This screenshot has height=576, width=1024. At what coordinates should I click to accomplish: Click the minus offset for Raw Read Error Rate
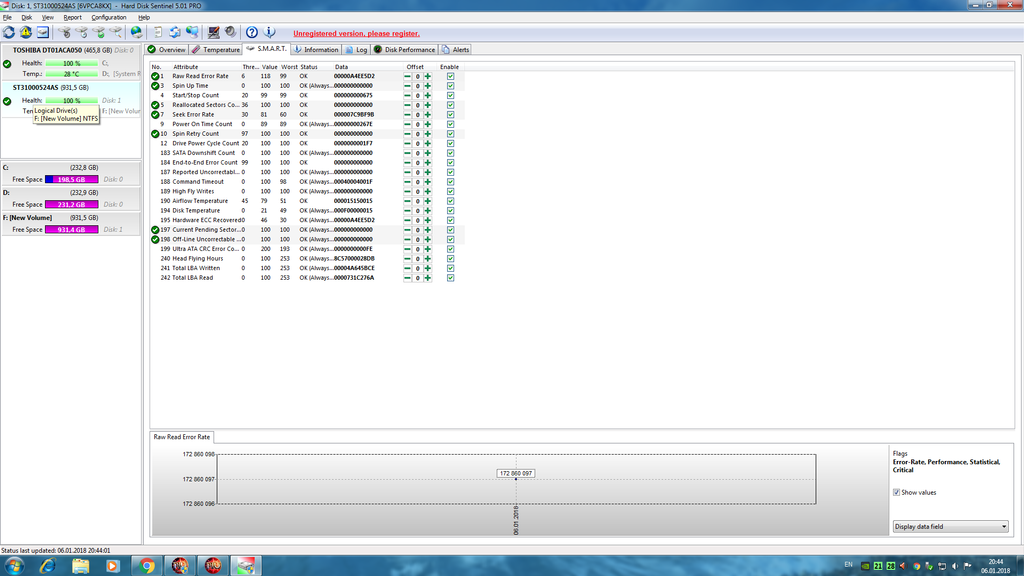pos(408,76)
